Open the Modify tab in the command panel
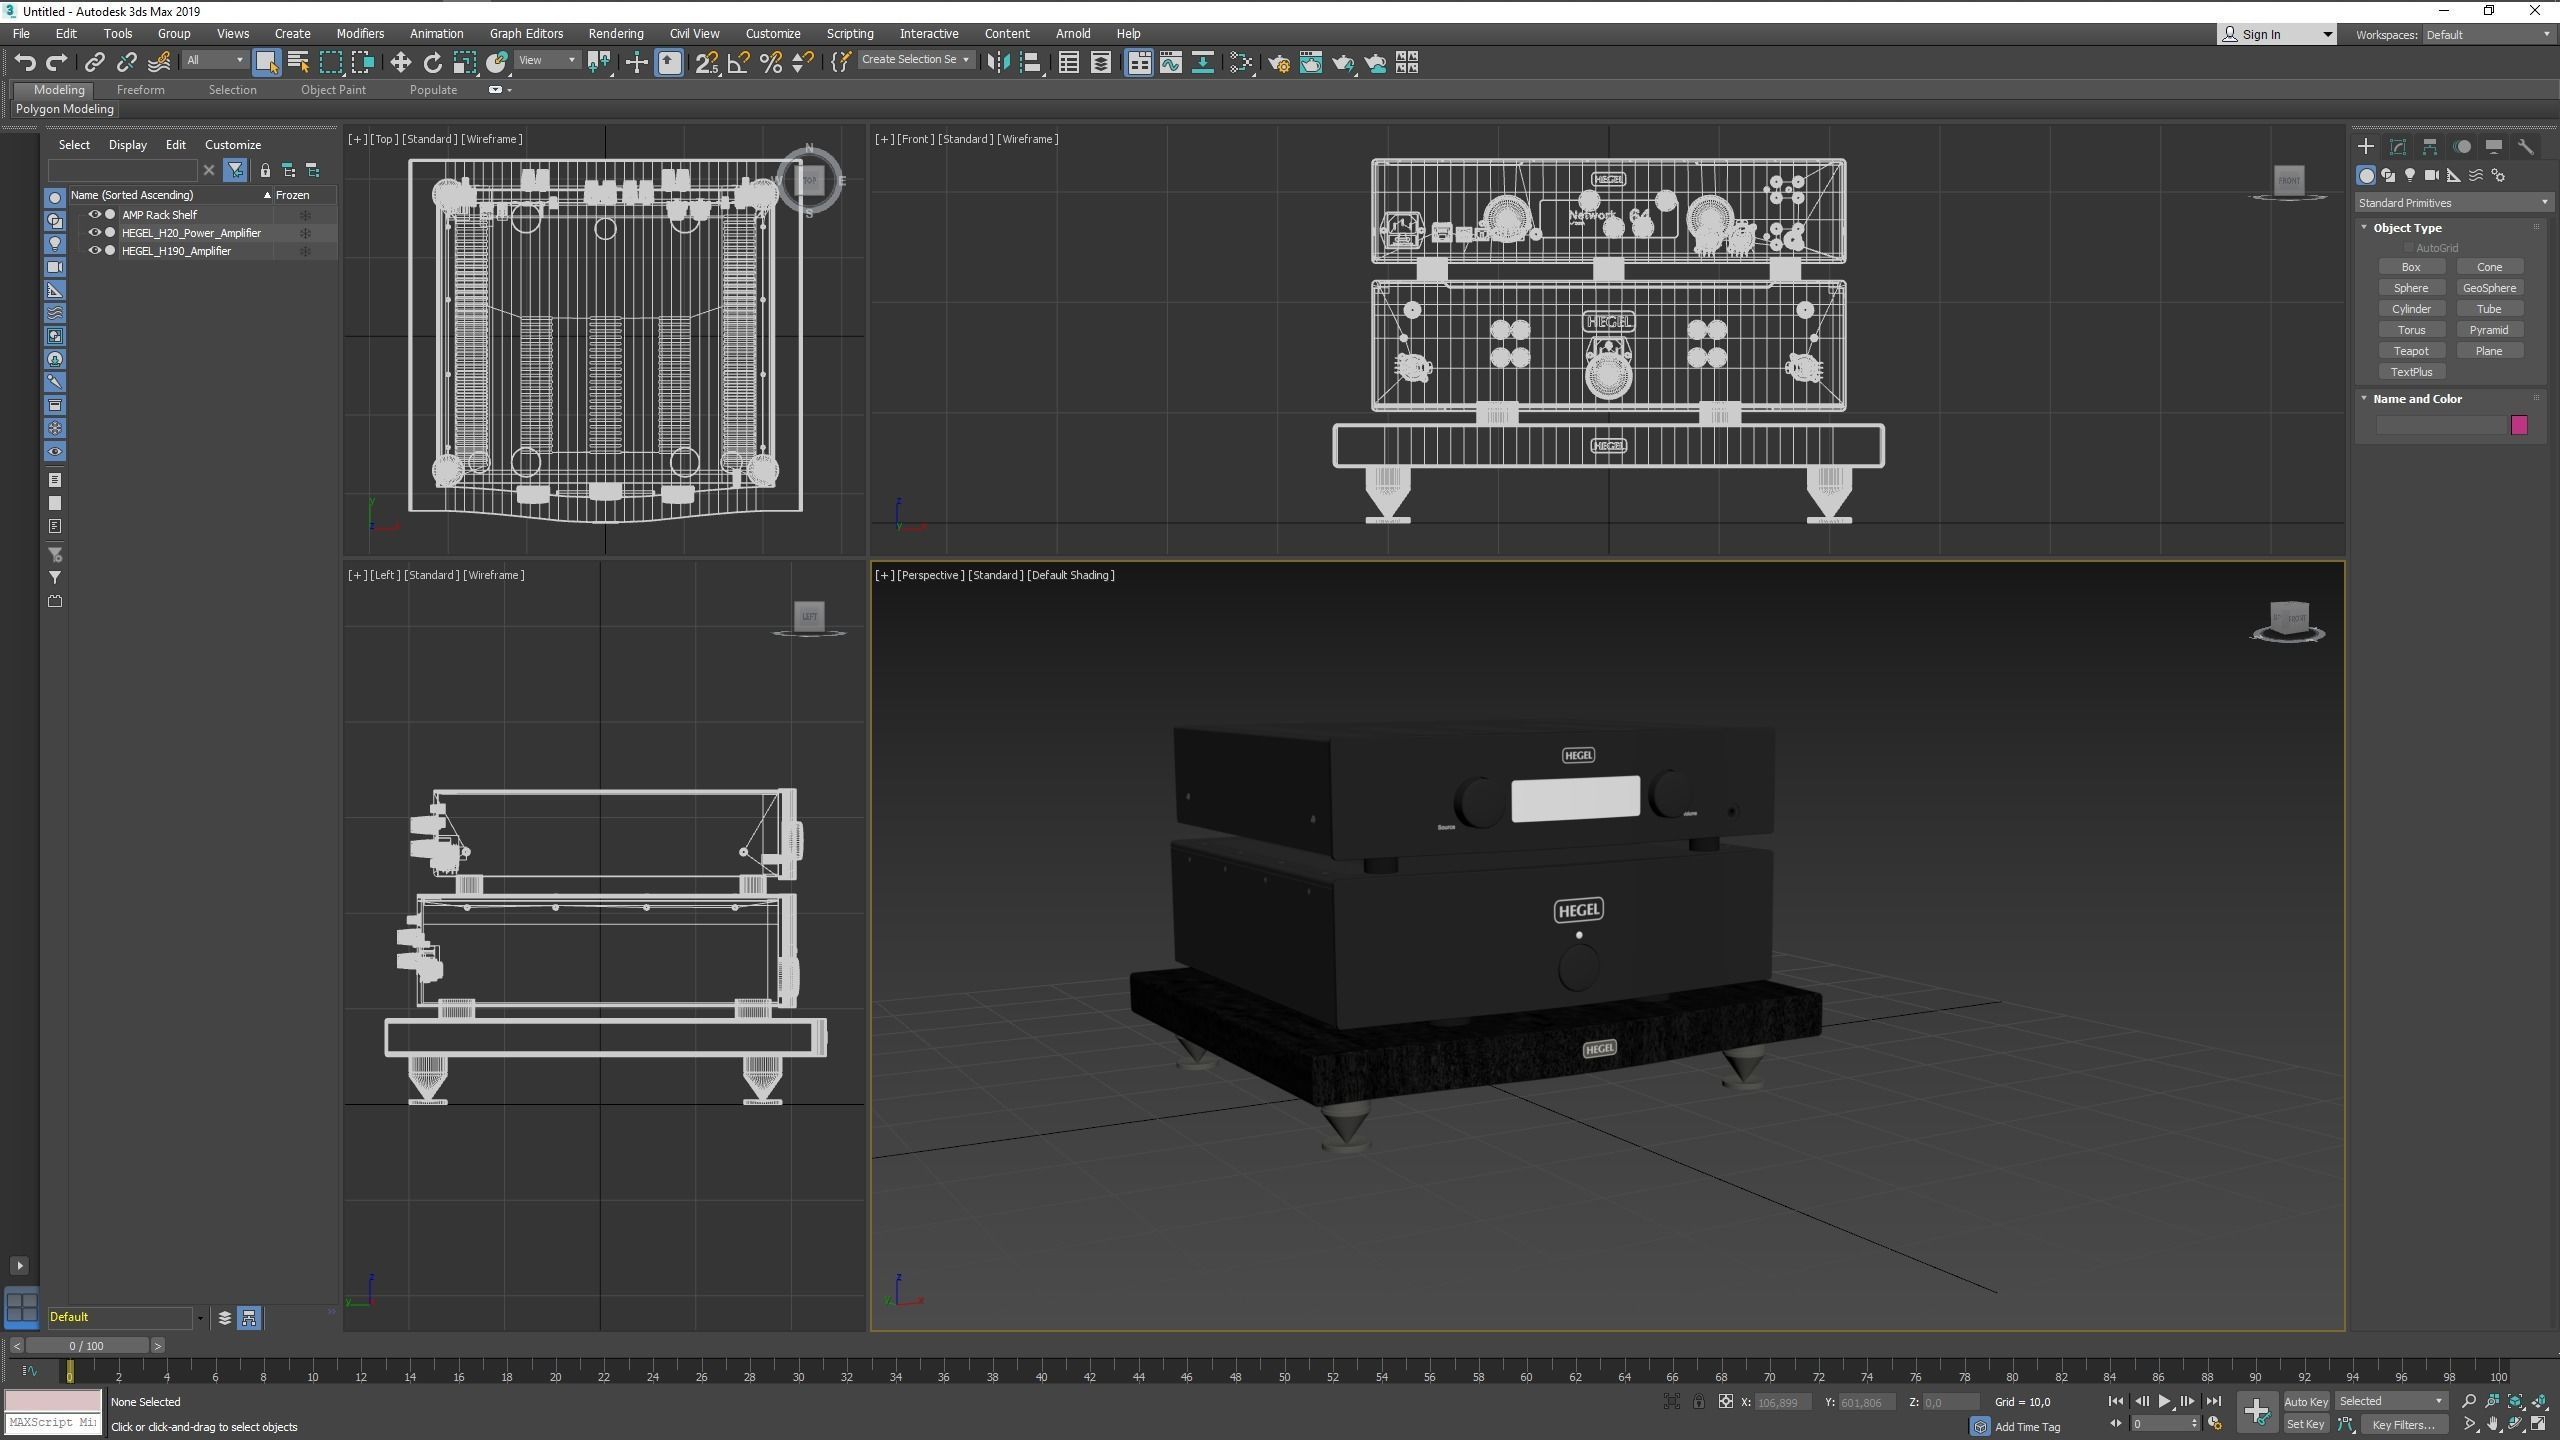Viewport: 2560px width, 1440px height. click(2397, 147)
